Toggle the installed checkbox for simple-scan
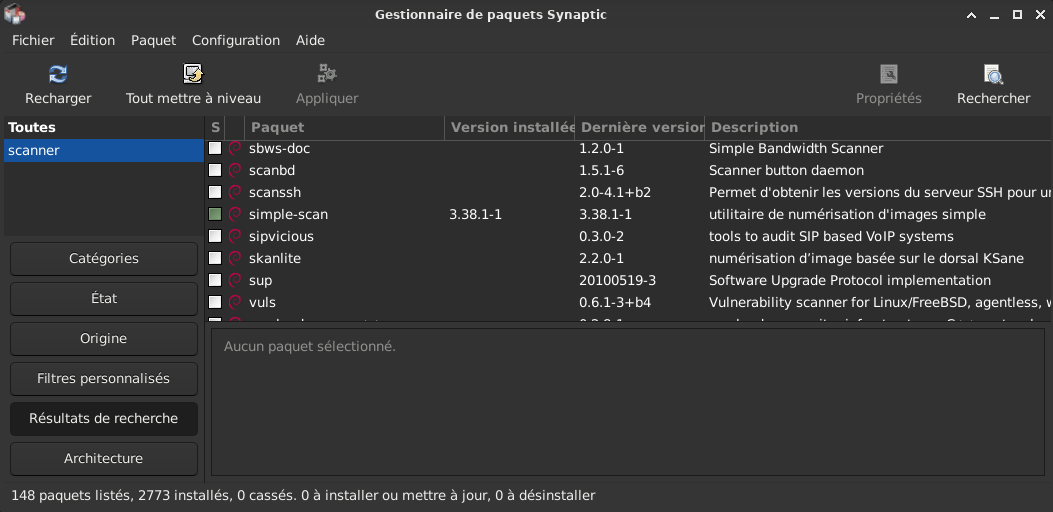This screenshot has height=512, width=1053. point(215,214)
